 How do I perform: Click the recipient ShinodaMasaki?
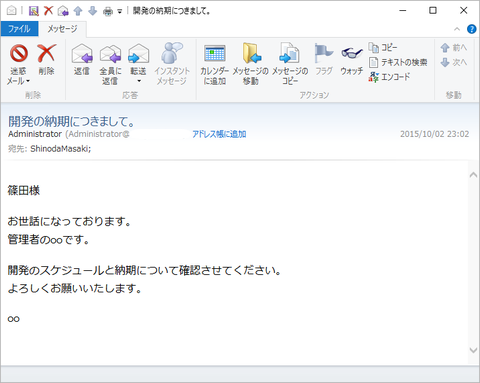click(60, 149)
